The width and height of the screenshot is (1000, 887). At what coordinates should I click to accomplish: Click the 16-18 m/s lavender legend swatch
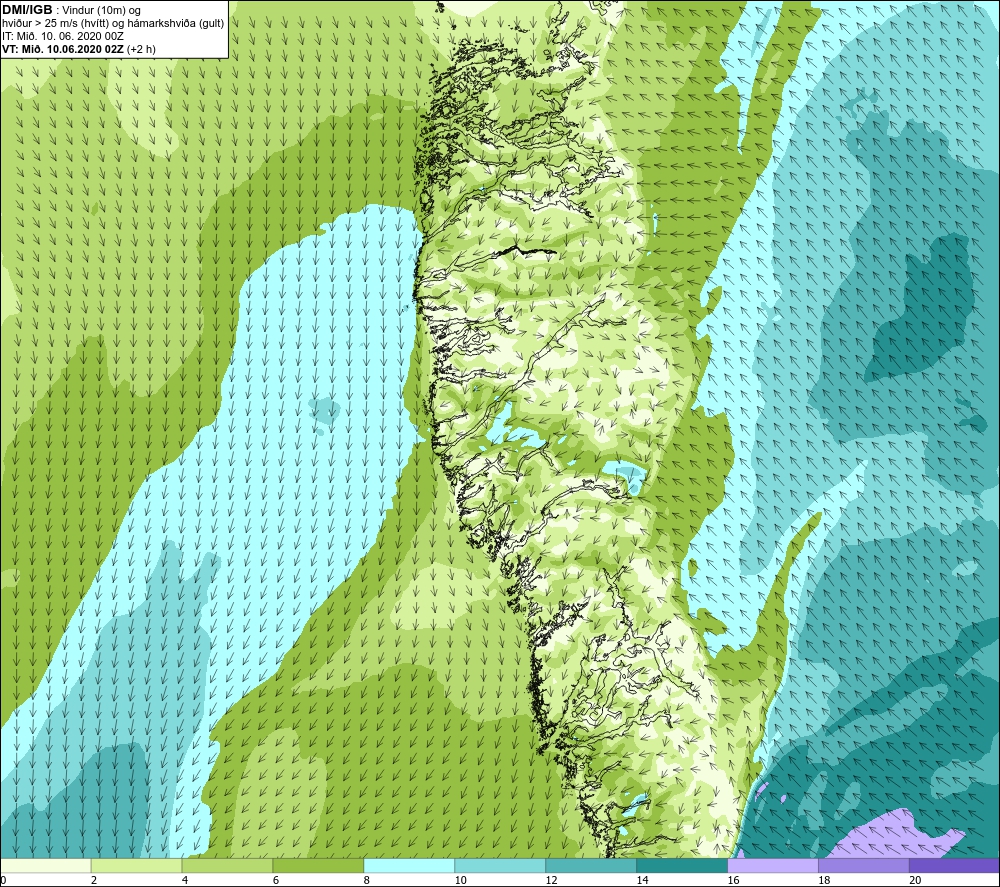(x=773, y=865)
